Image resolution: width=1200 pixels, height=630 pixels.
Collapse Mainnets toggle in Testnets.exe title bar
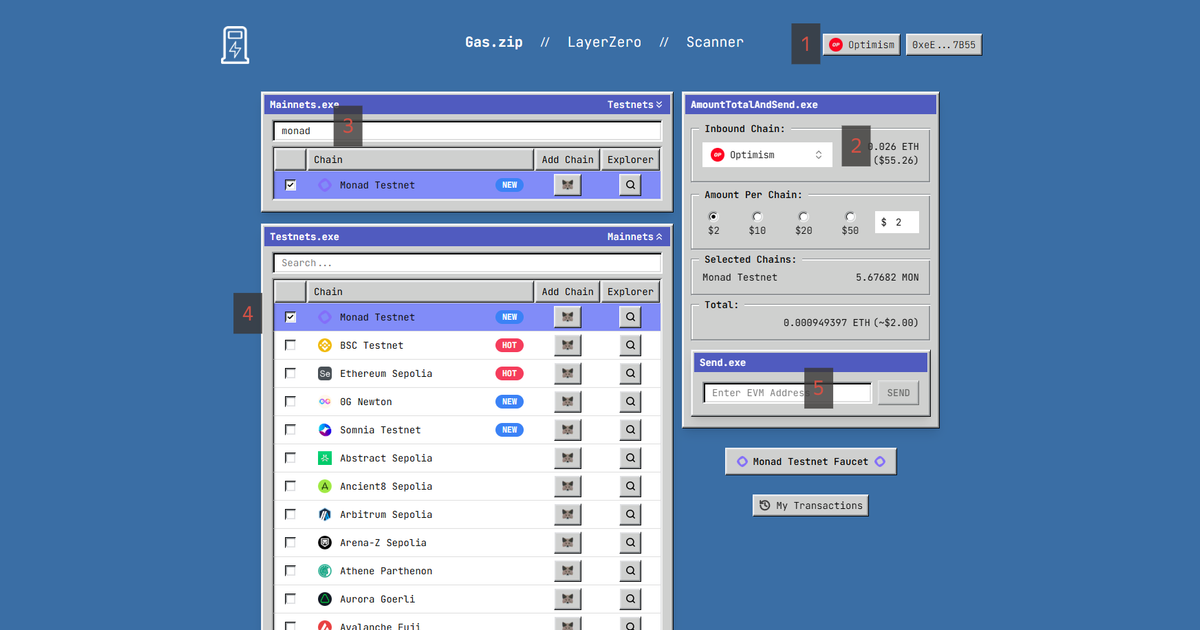click(635, 237)
